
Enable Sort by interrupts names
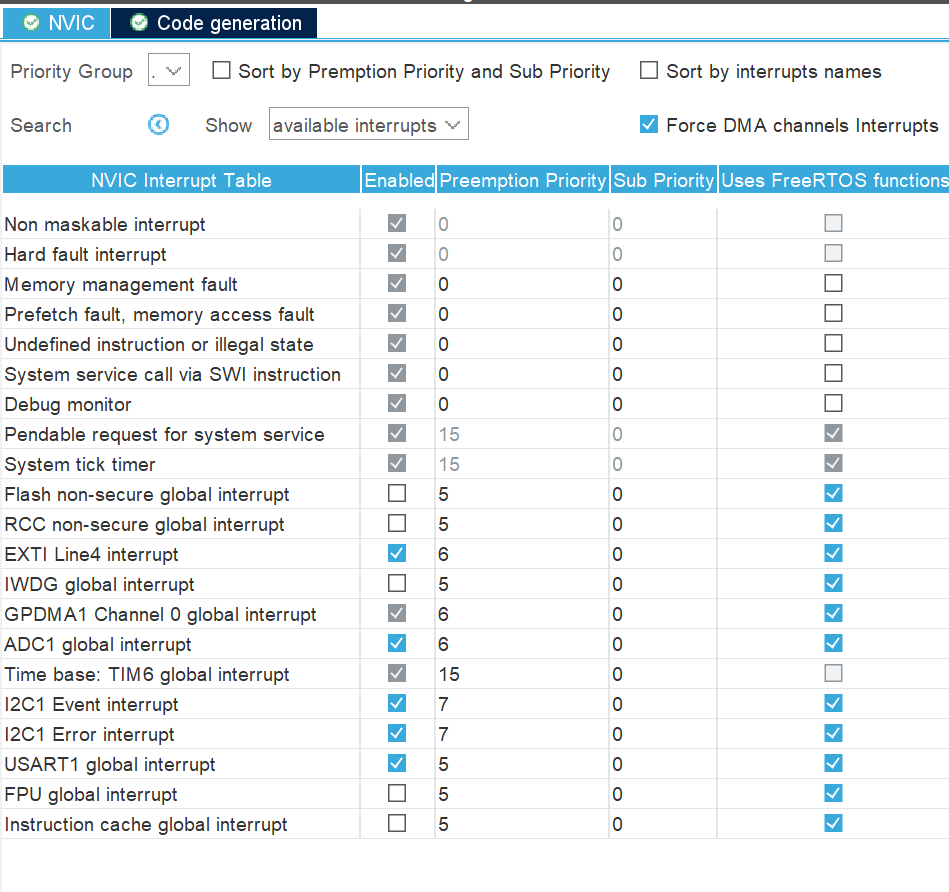click(649, 71)
